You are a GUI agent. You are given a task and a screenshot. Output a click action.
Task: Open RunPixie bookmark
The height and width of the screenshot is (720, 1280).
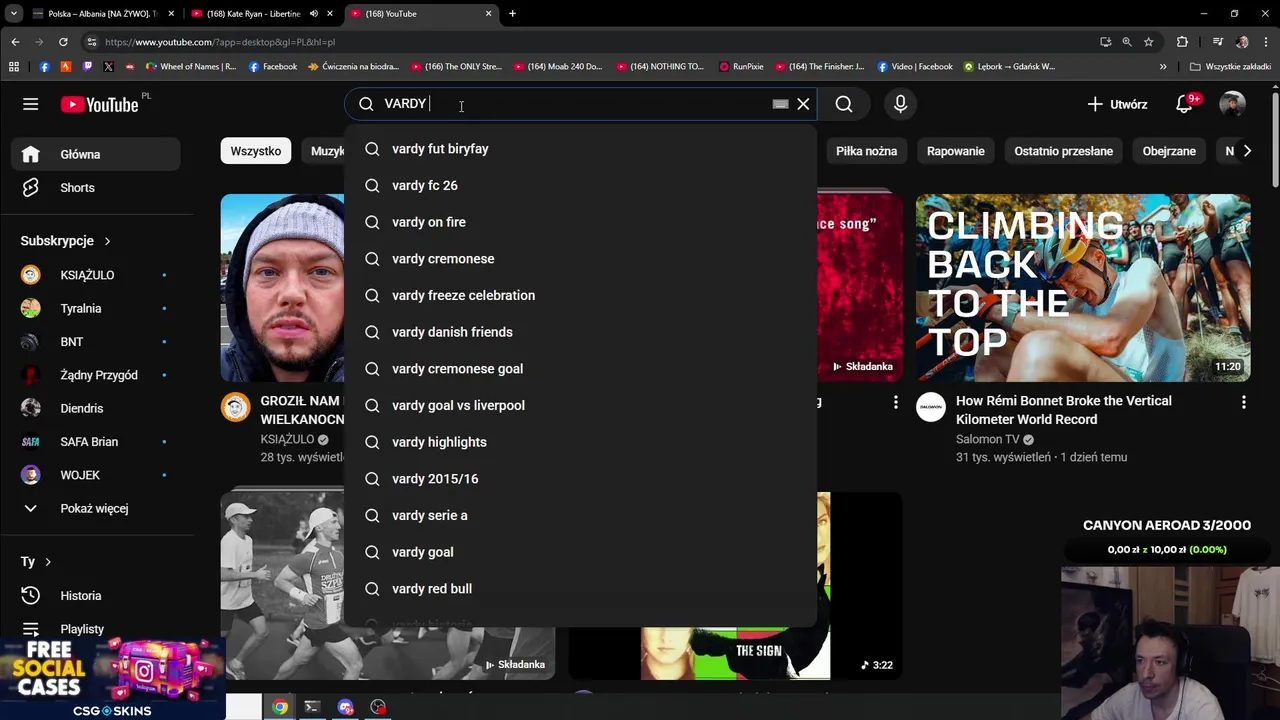pos(741,67)
